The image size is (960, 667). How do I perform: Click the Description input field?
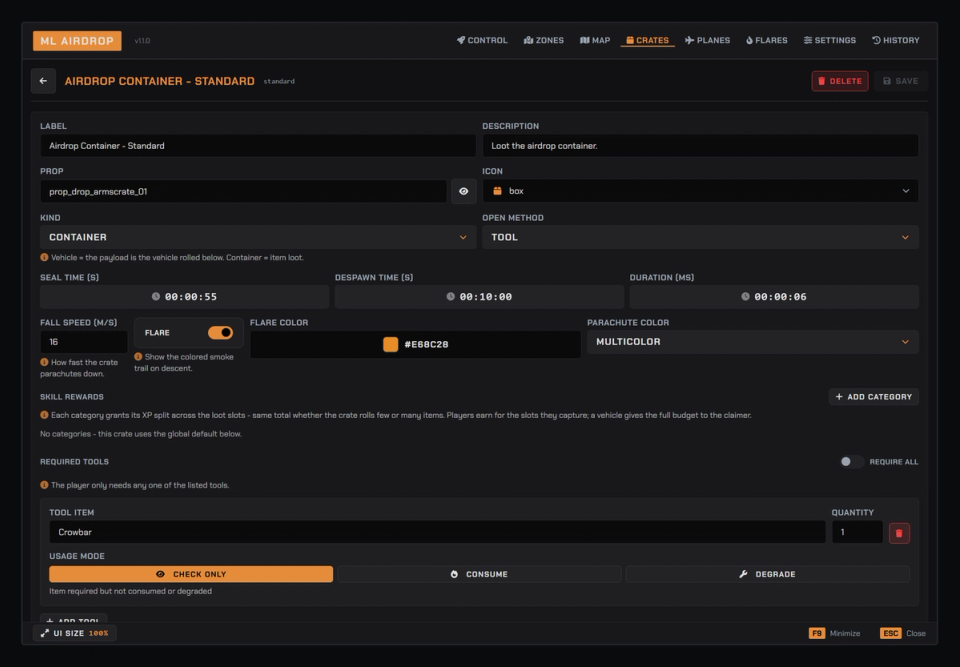pos(700,146)
